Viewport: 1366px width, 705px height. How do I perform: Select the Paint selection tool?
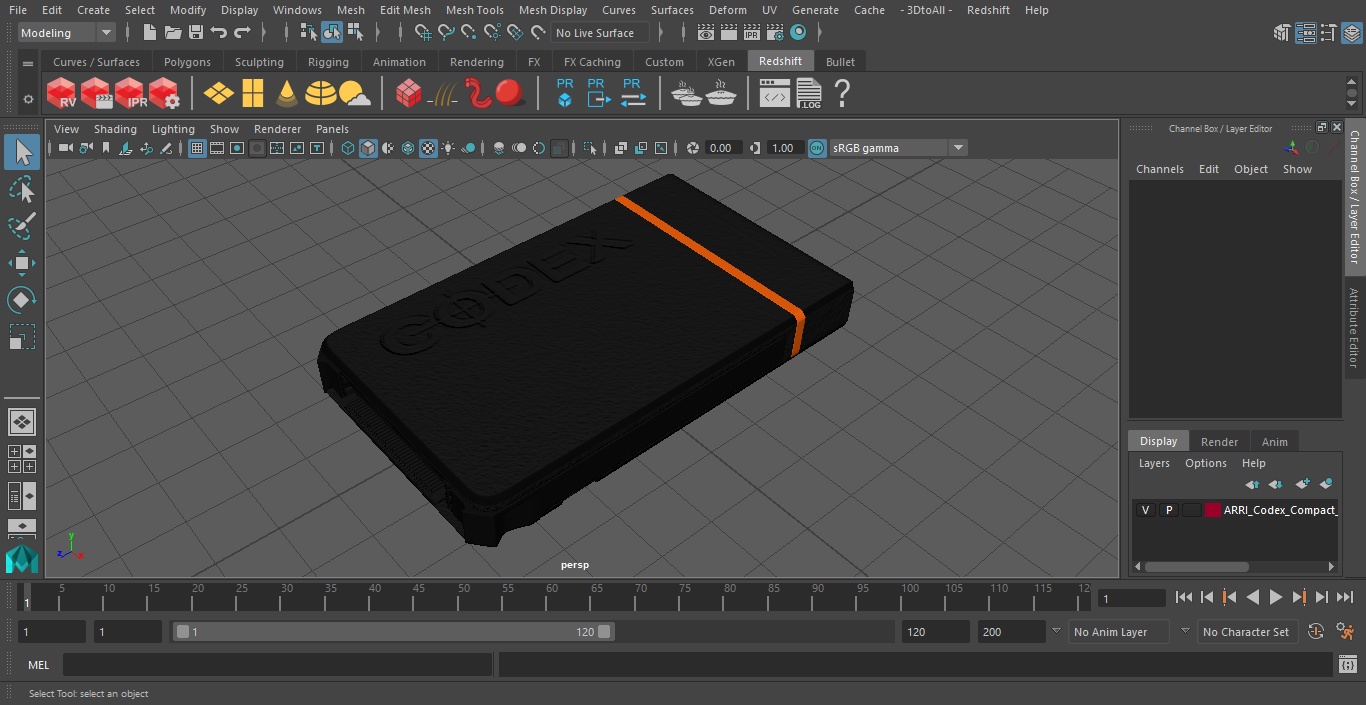pyautogui.click(x=21, y=226)
